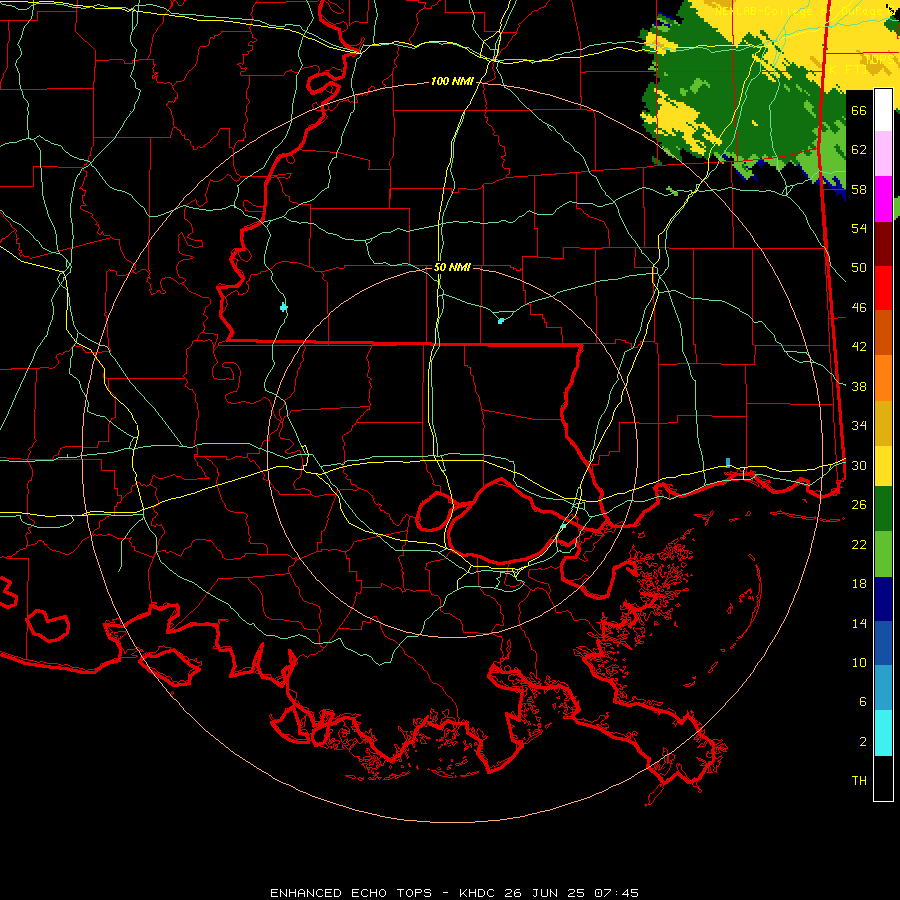Click legend value '30'

pos(859,465)
